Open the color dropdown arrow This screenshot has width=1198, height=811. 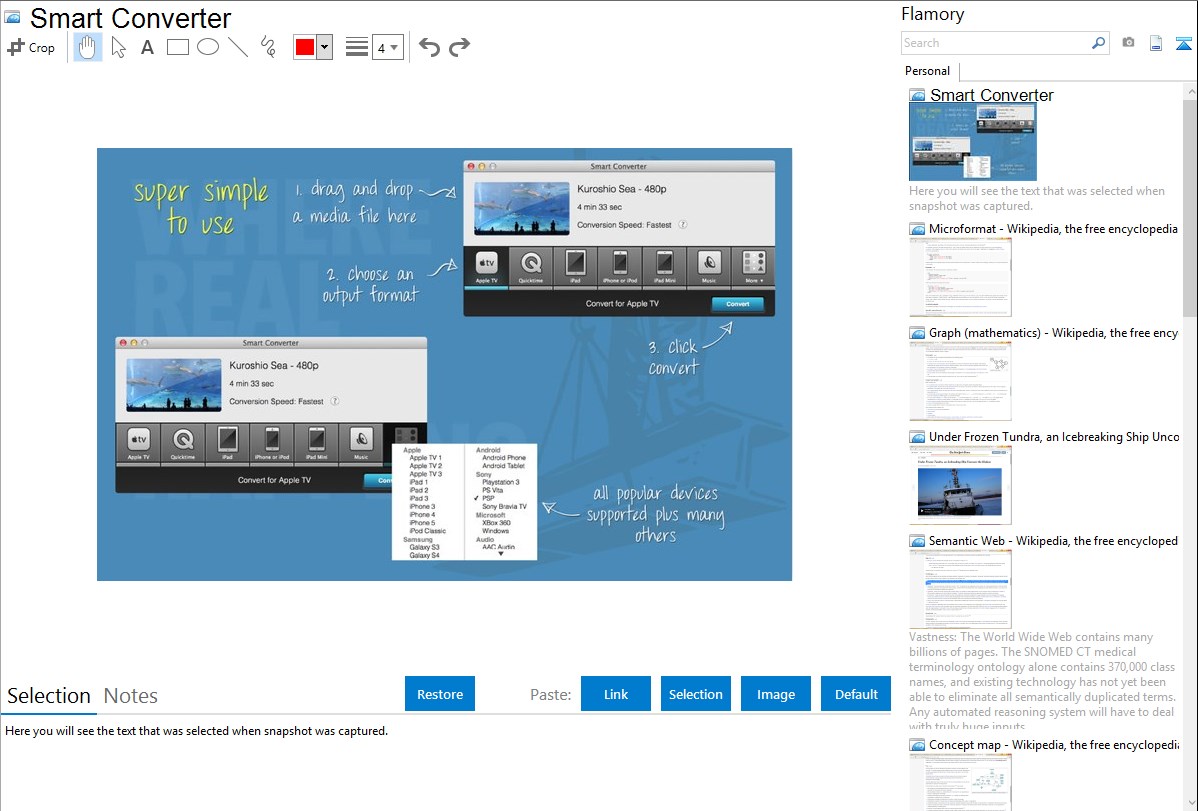pyautogui.click(x=325, y=47)
